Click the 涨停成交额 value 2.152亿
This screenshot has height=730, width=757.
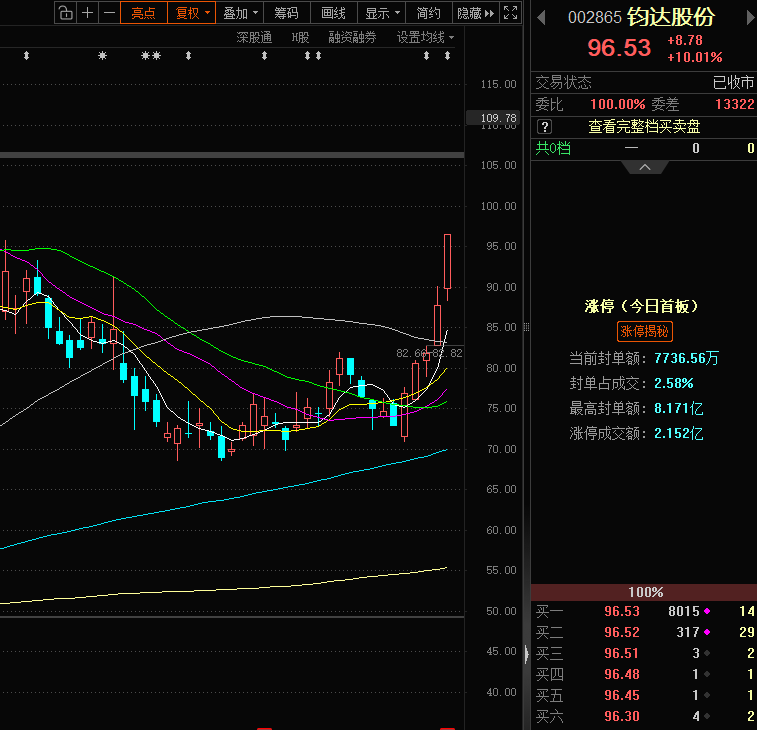(x=679, y=434)
